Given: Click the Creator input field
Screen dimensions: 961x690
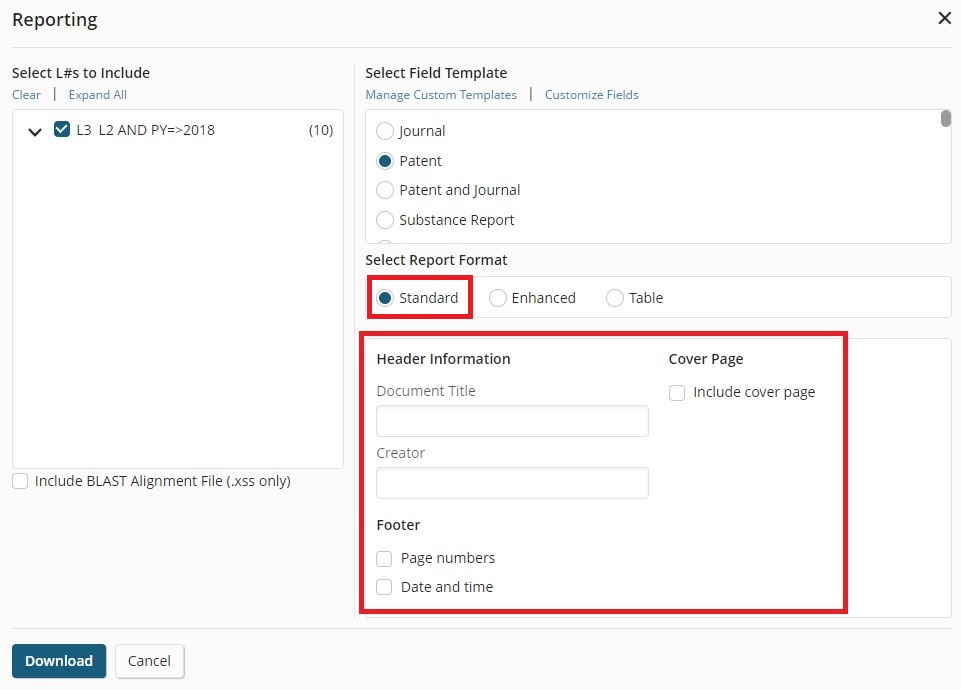Looking at the screenshot, I should click(x=512, y=483).
